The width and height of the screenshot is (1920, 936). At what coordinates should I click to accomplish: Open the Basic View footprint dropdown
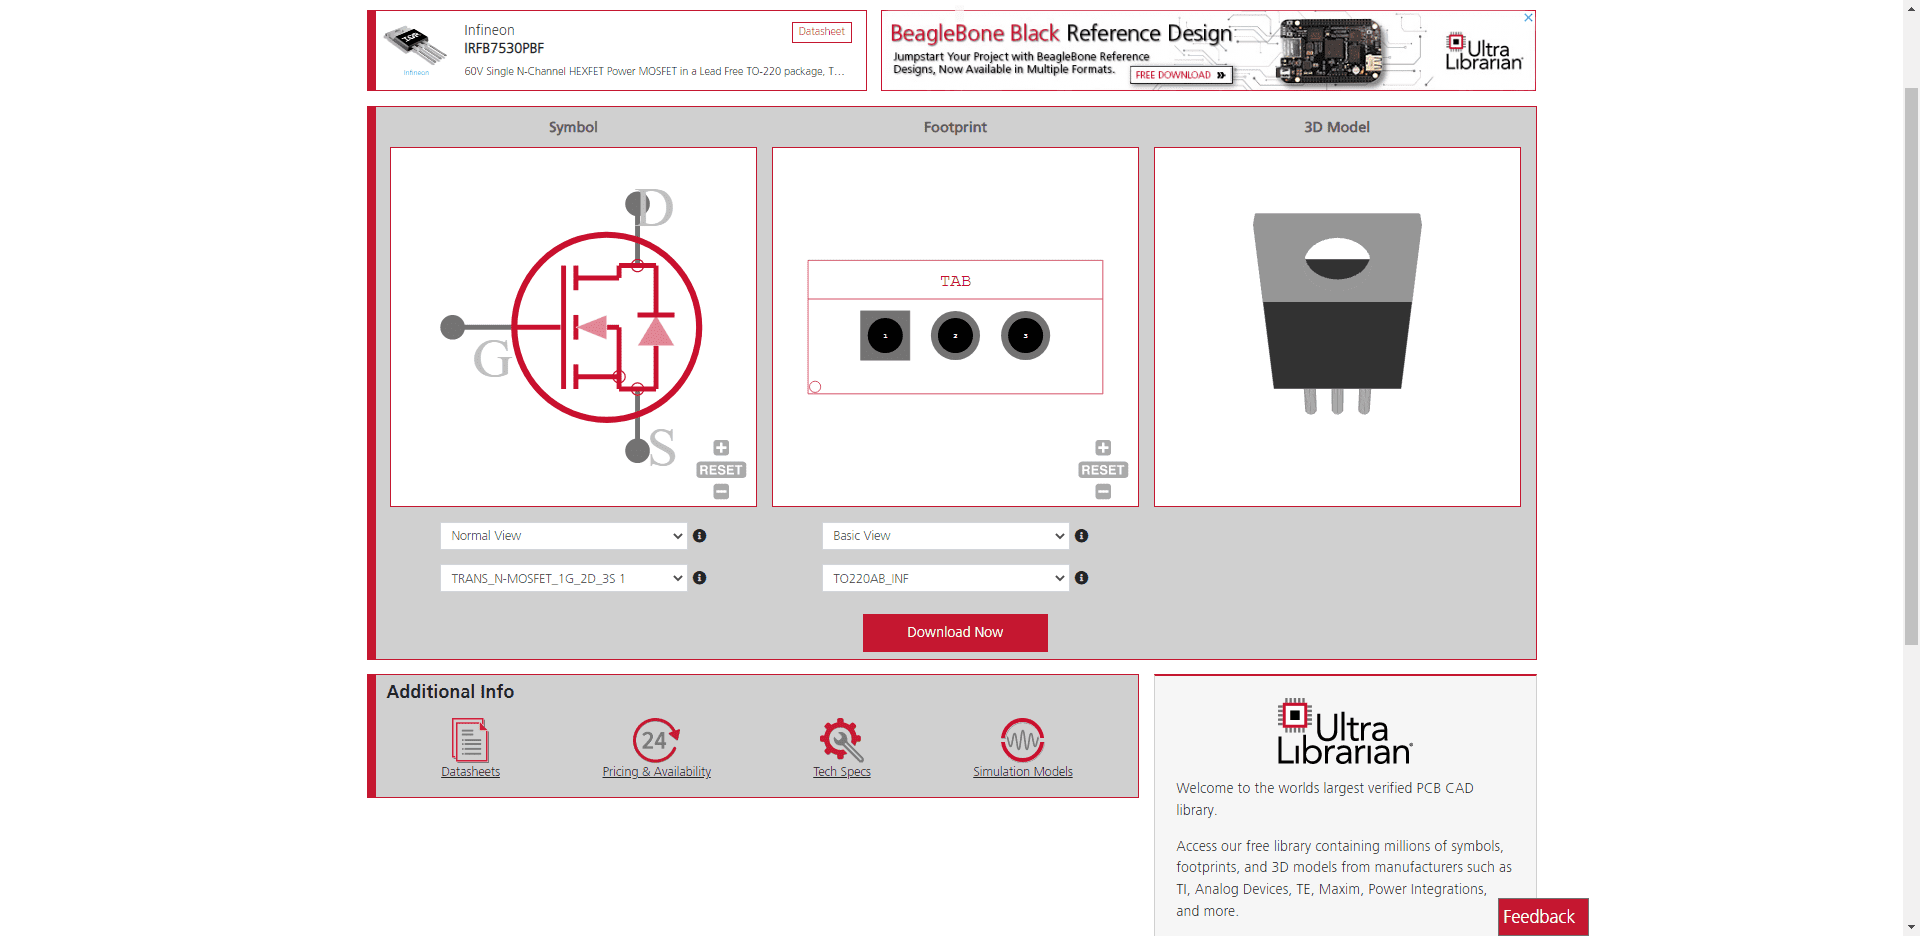point(946,536)
